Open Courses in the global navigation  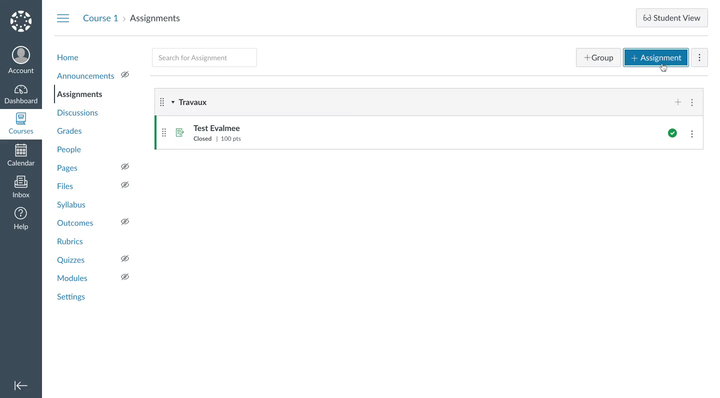coord(21,124)
